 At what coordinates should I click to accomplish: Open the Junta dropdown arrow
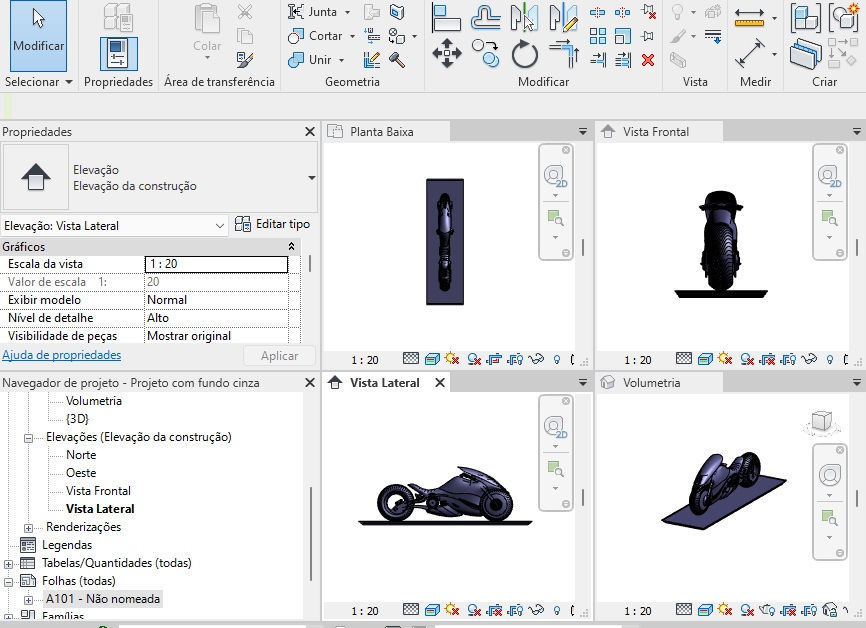coord(347,12)
